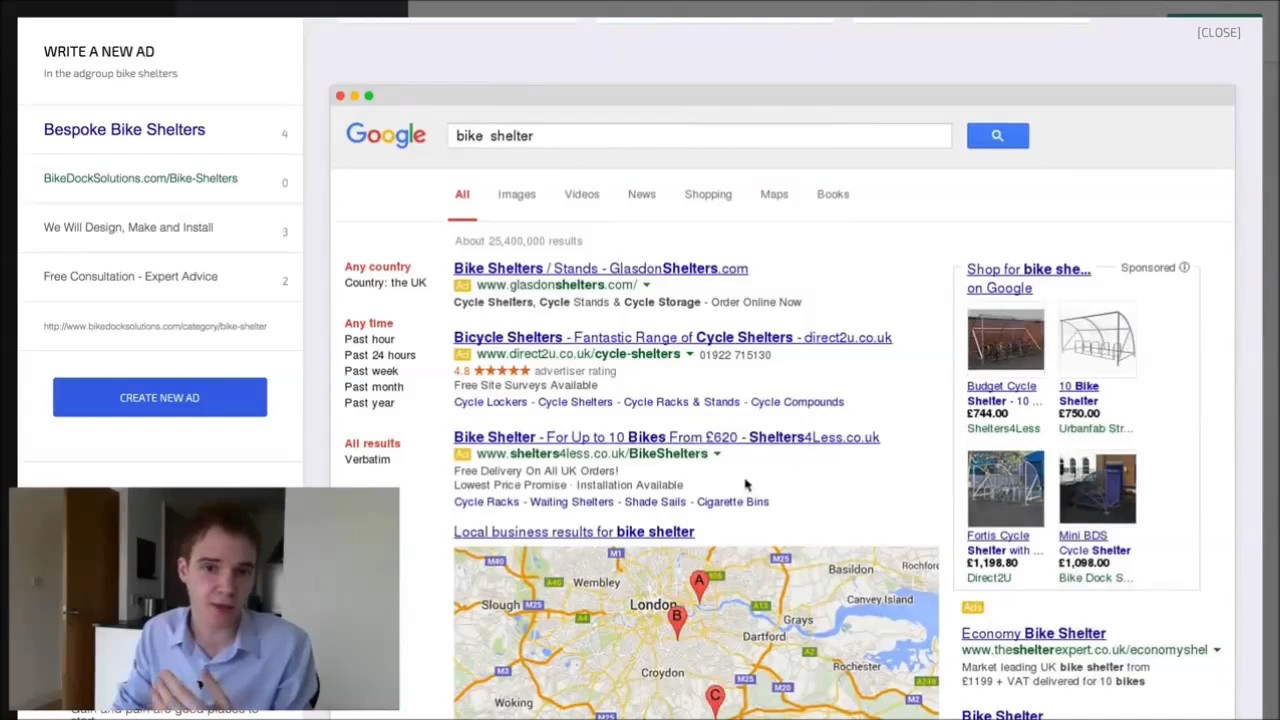
Task: Open the Any country filter
Action: (378, 267)
